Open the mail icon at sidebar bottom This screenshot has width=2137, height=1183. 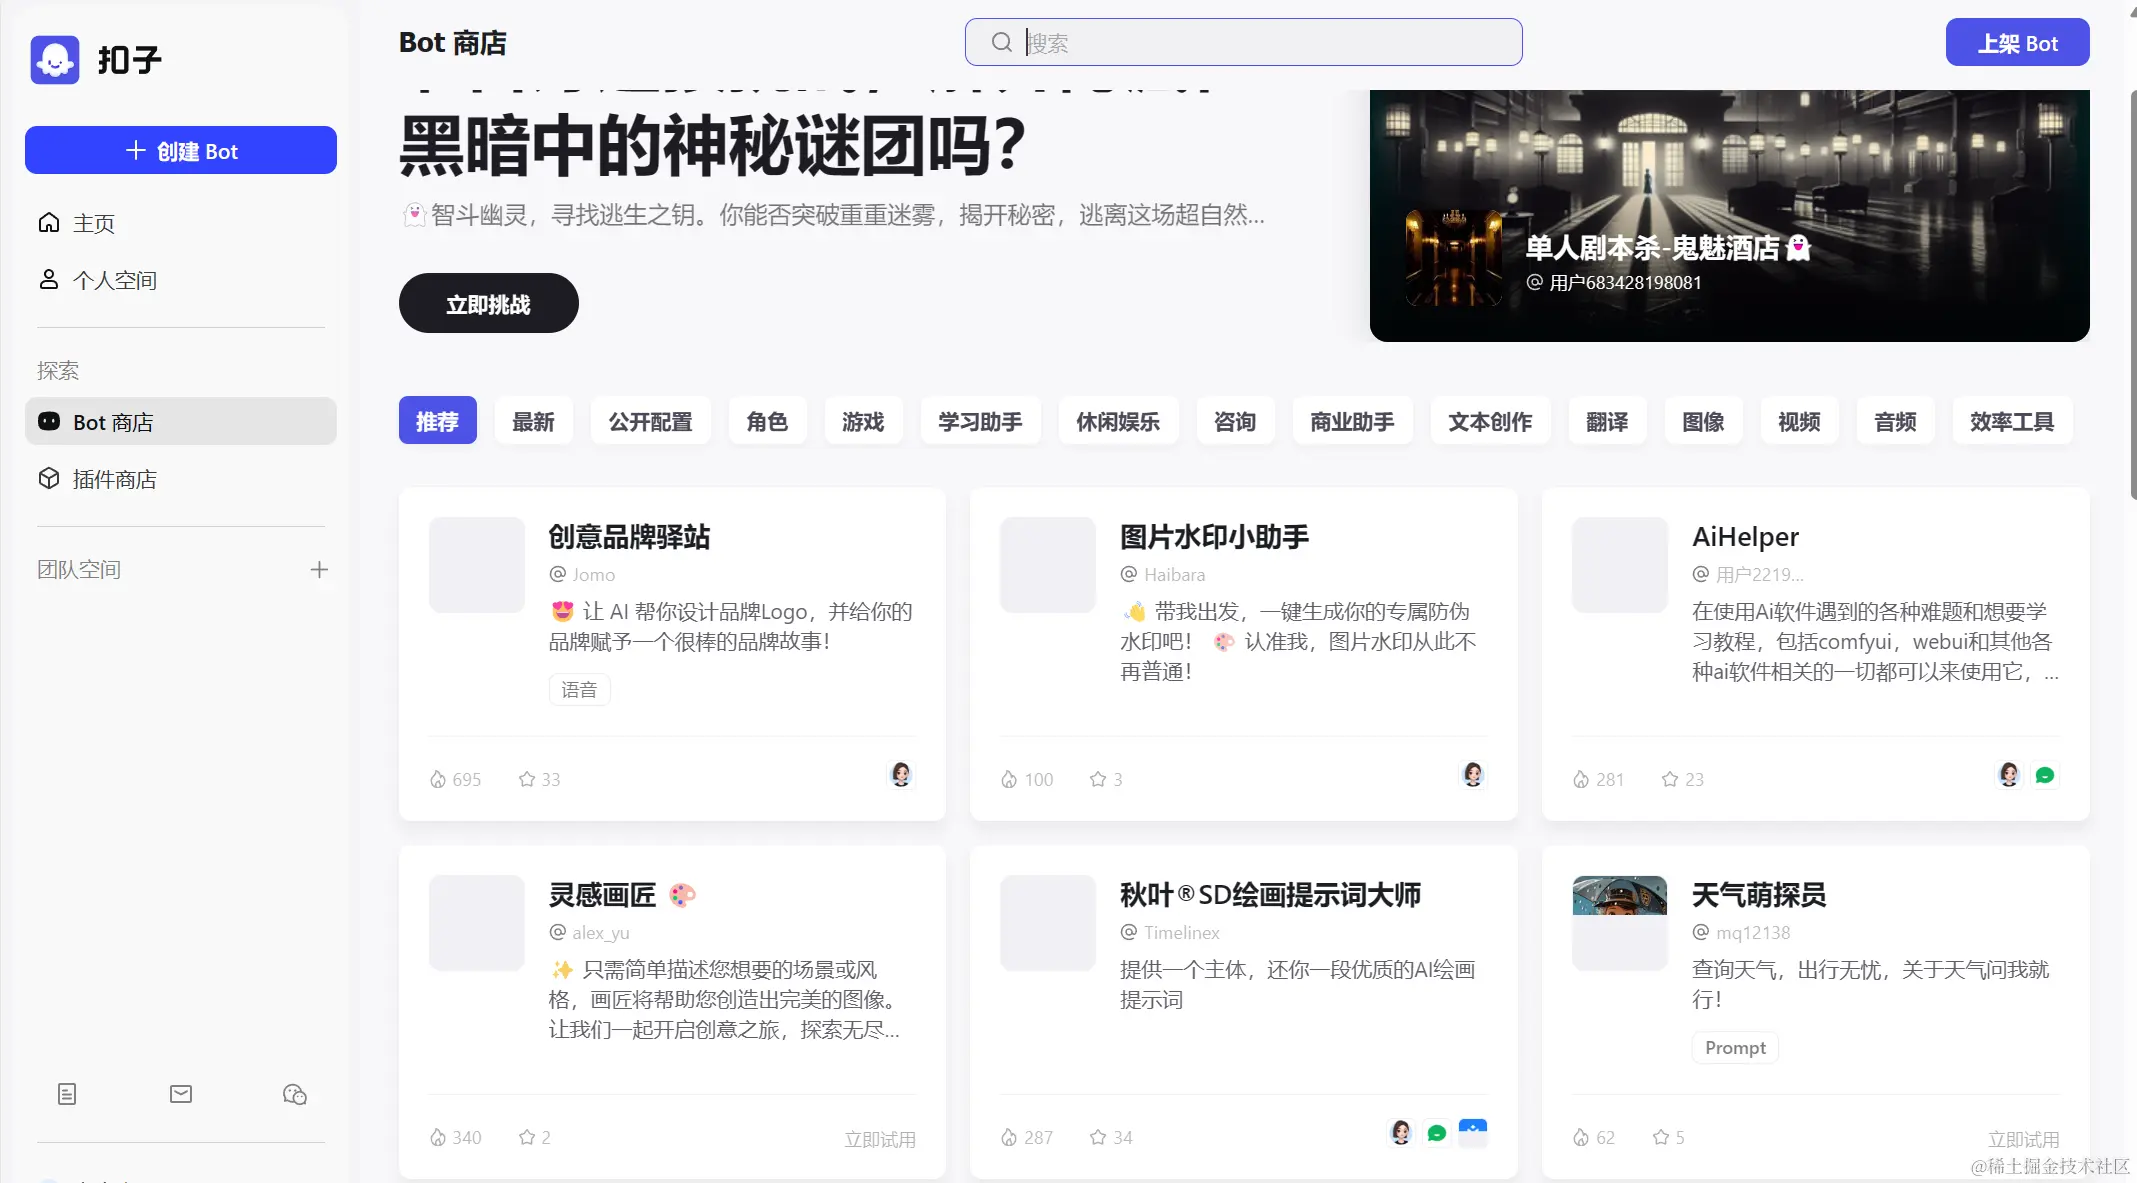181,1094
